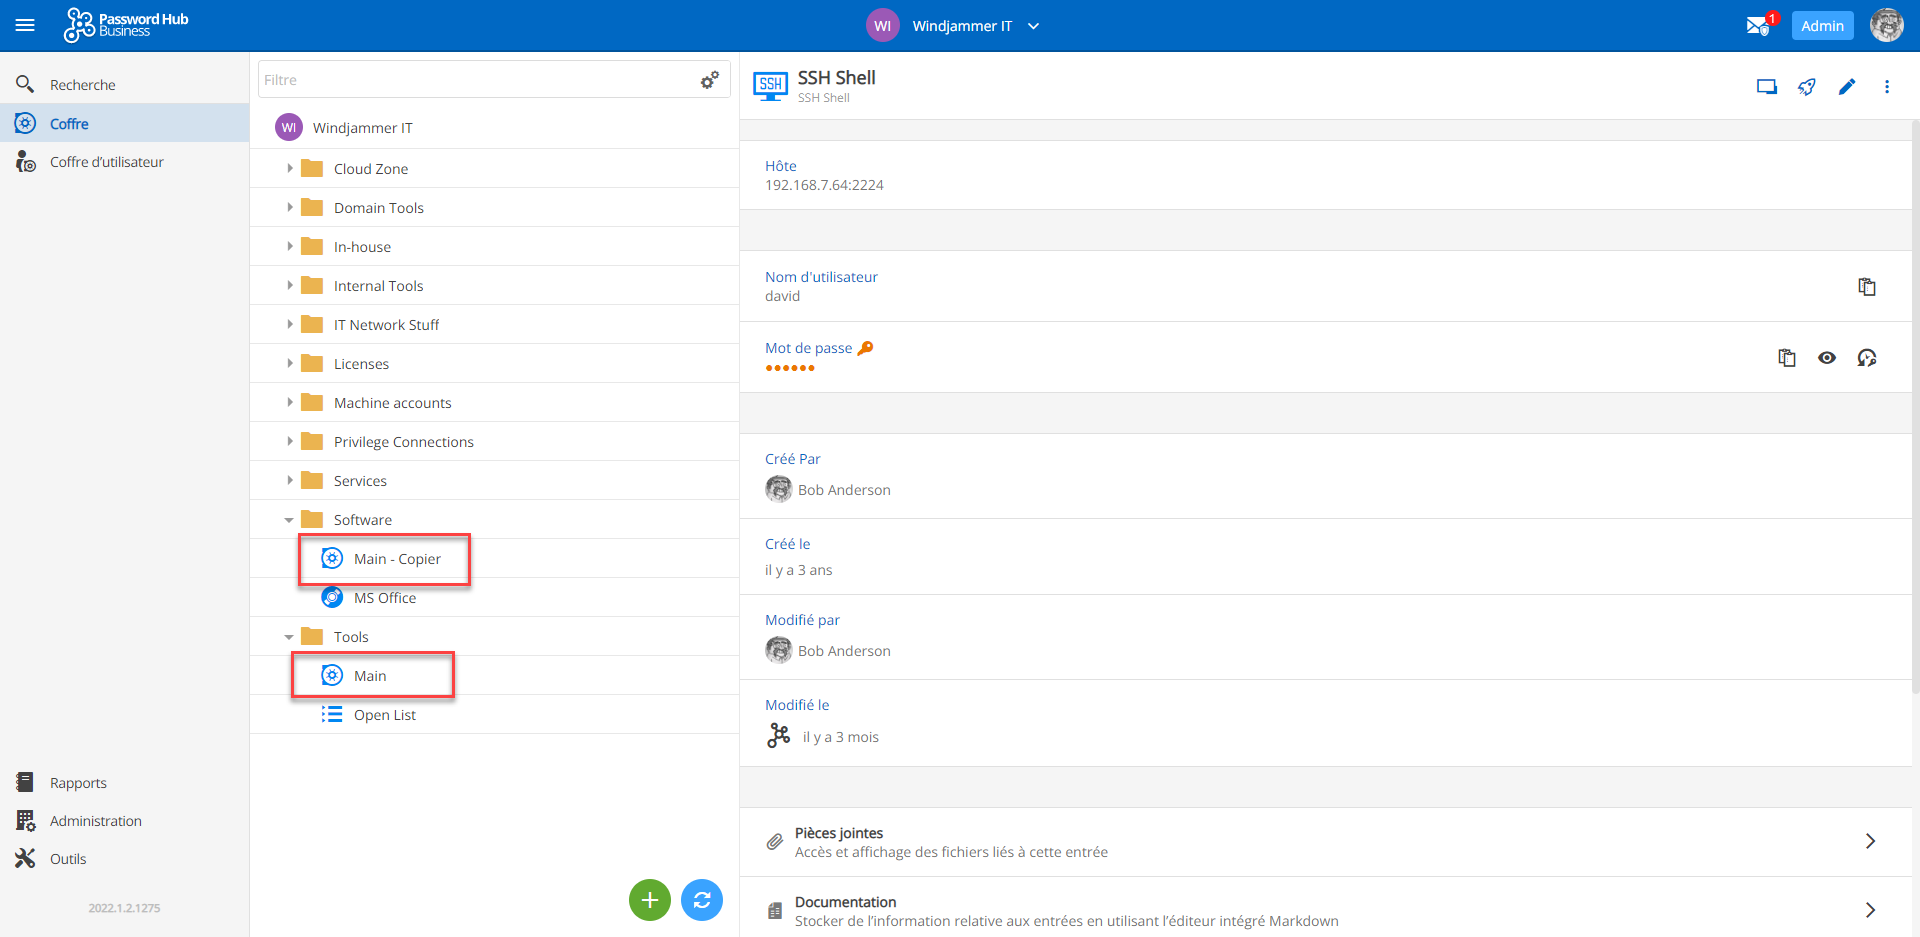Click the green add entry button
Screen dimensions: 1920x937
coord(649,900)
